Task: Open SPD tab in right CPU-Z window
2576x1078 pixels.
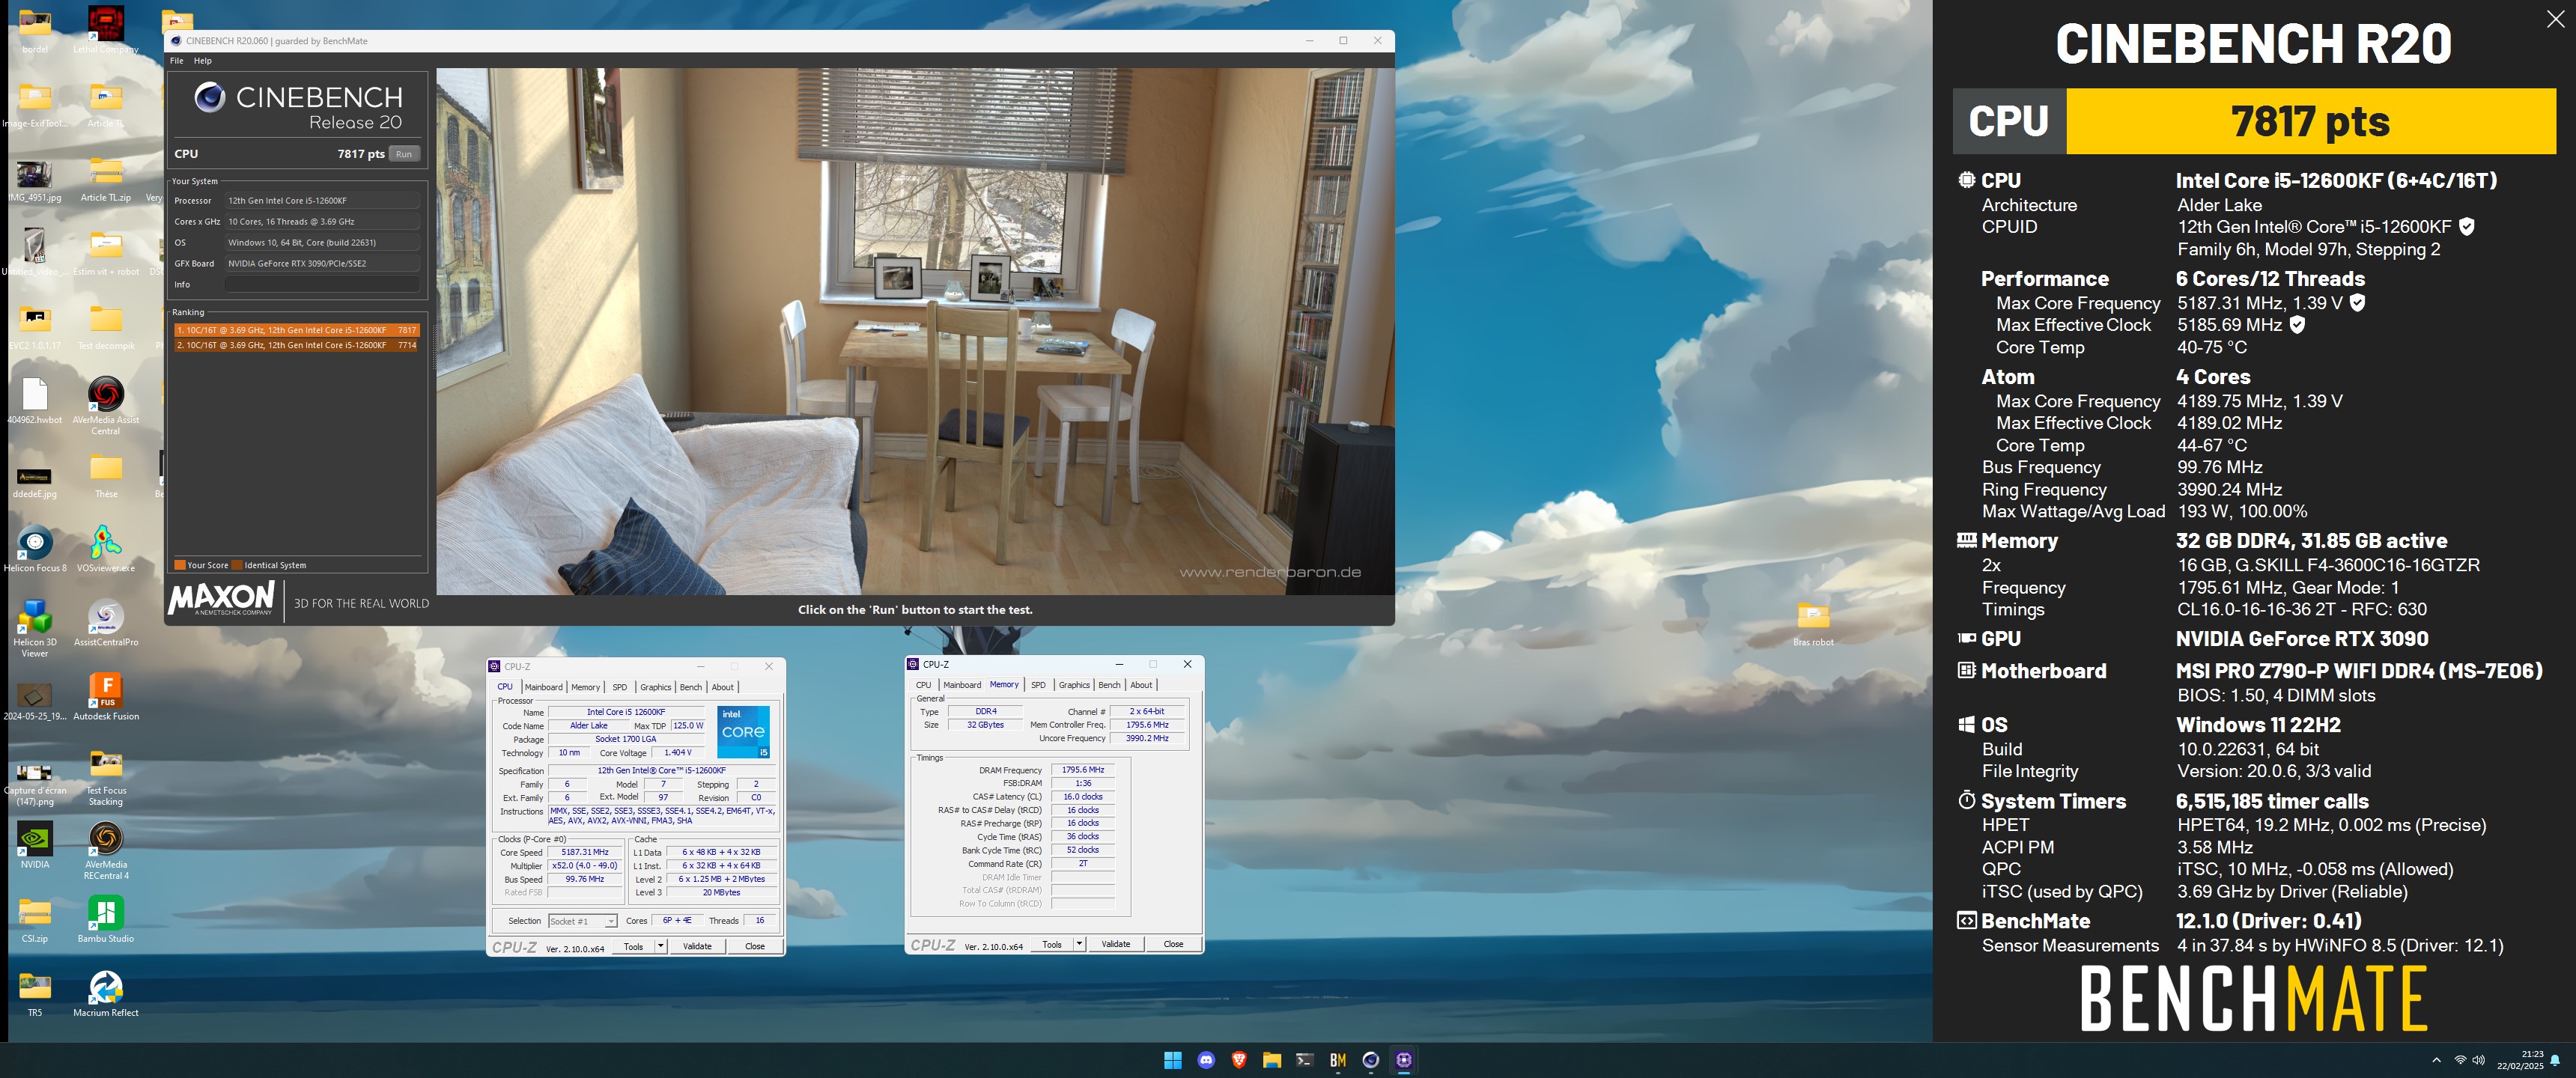Action: point(1038,685)
